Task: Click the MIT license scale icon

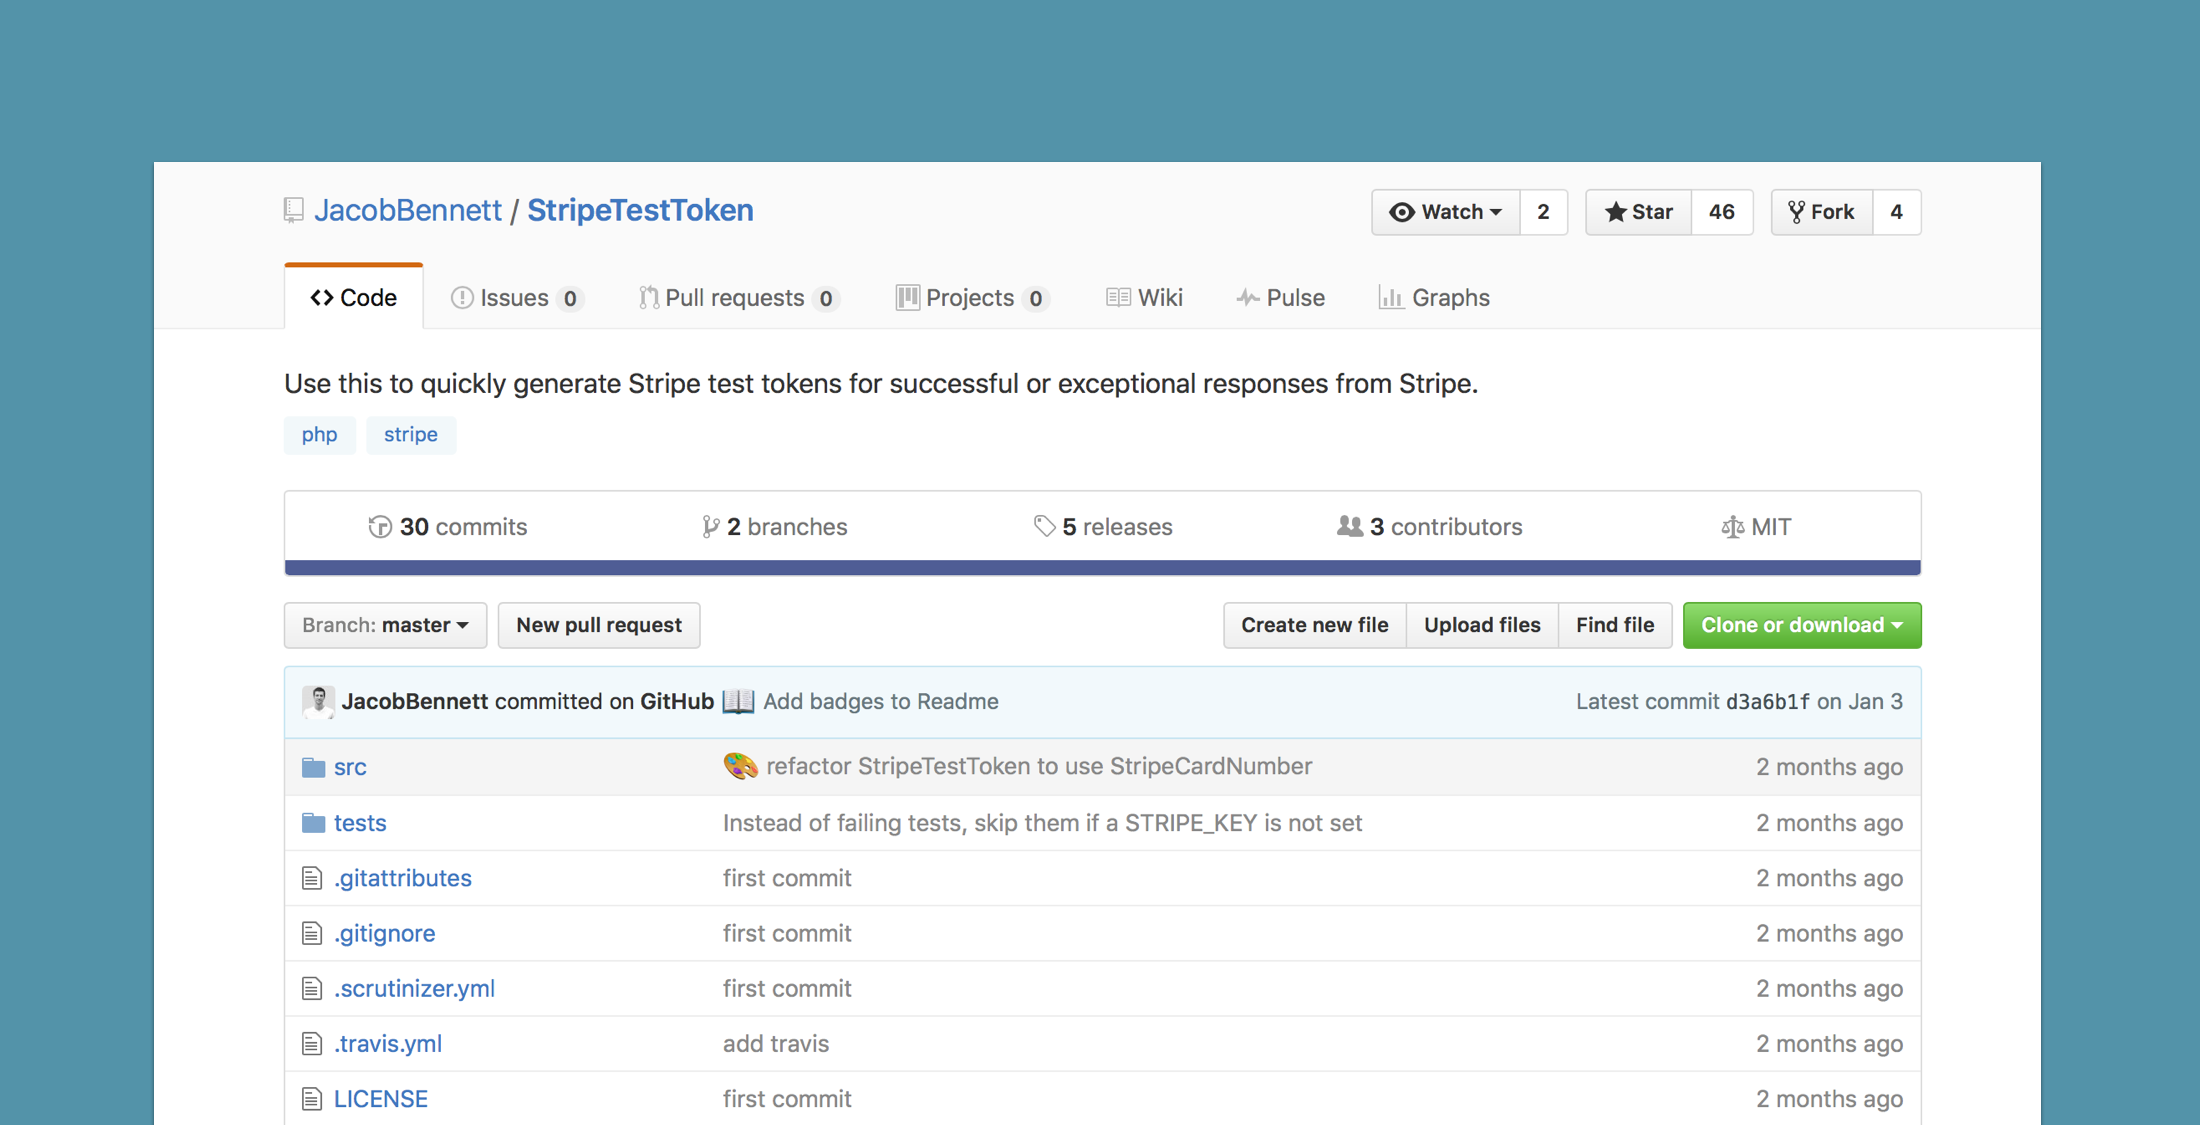Action: [1732, 526]
